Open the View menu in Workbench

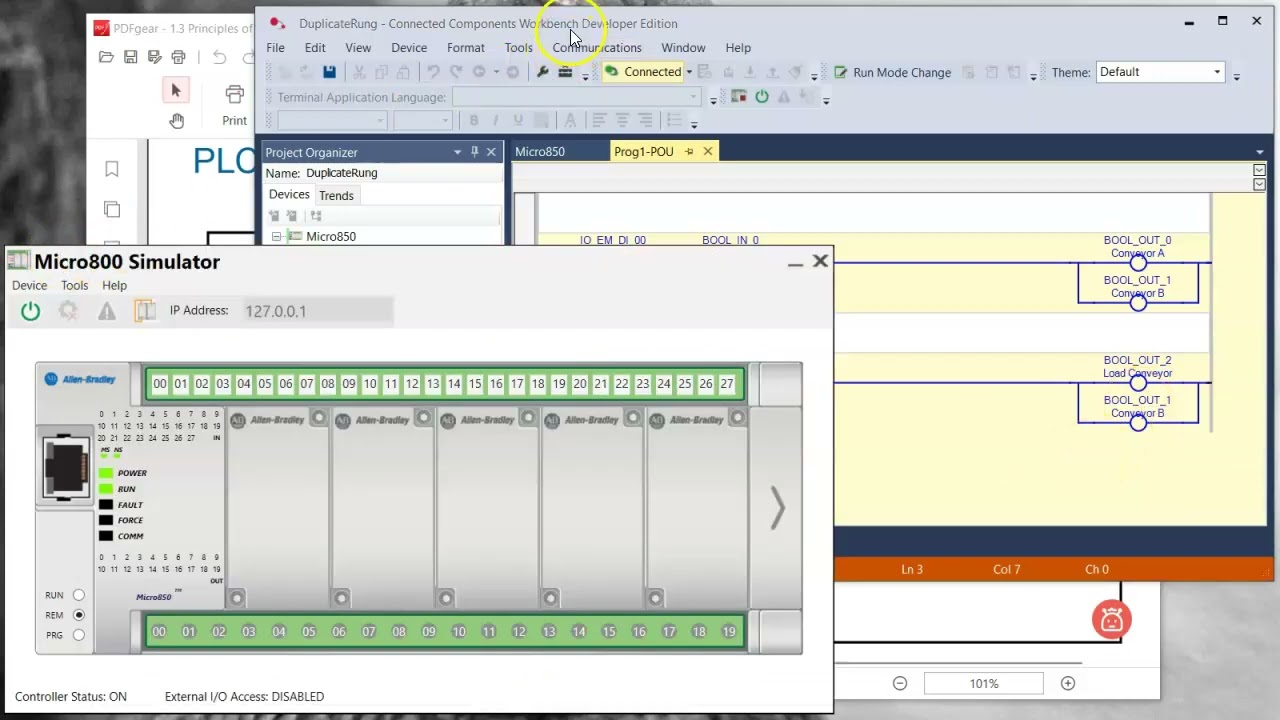click(358, 48)
